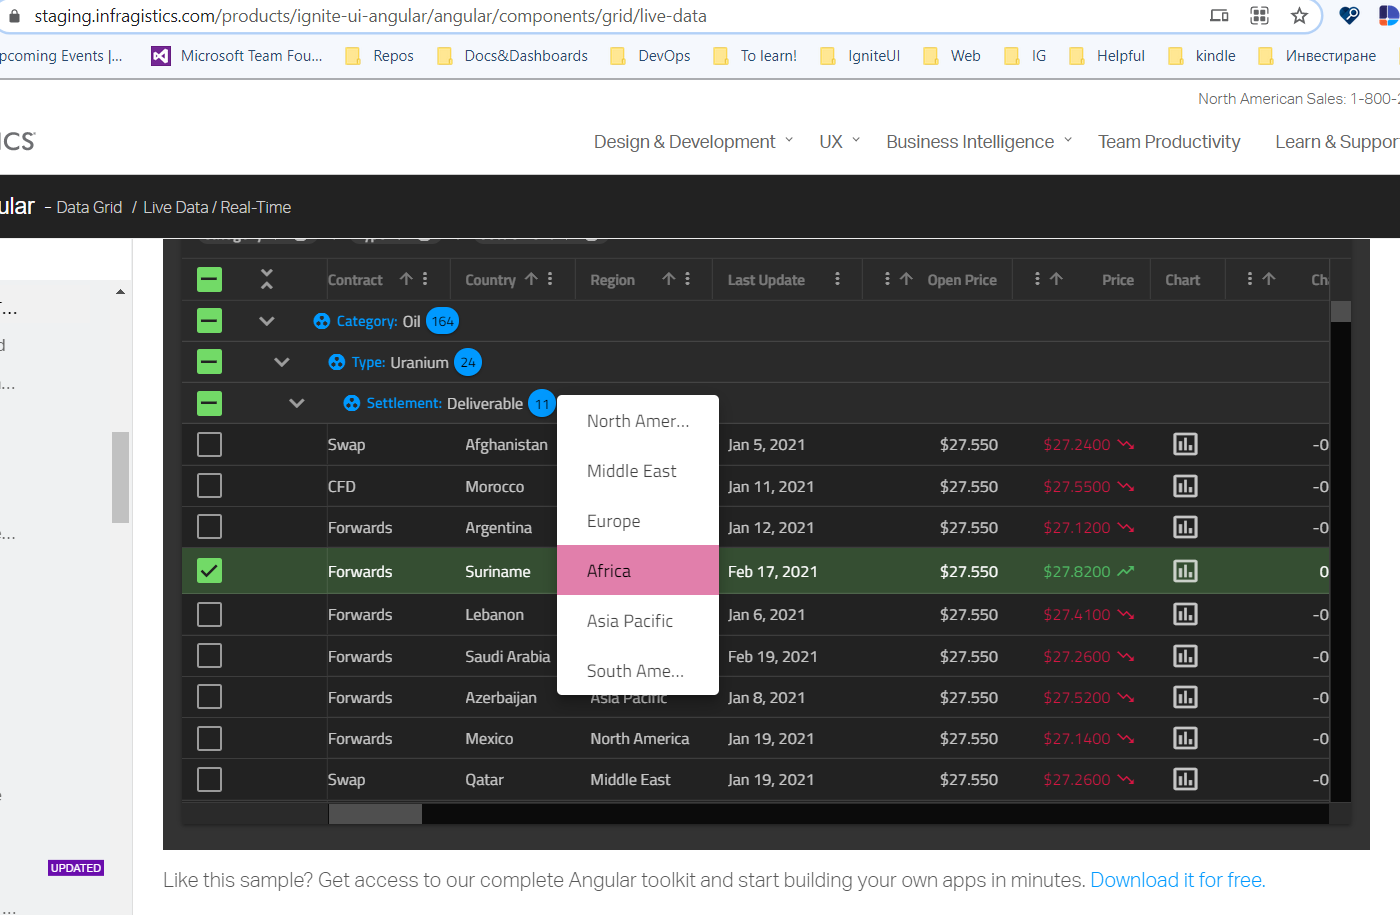Open the Design & Development dropdown menu
The width and height of the screenshot is (1400, 915).
point(684,141)
